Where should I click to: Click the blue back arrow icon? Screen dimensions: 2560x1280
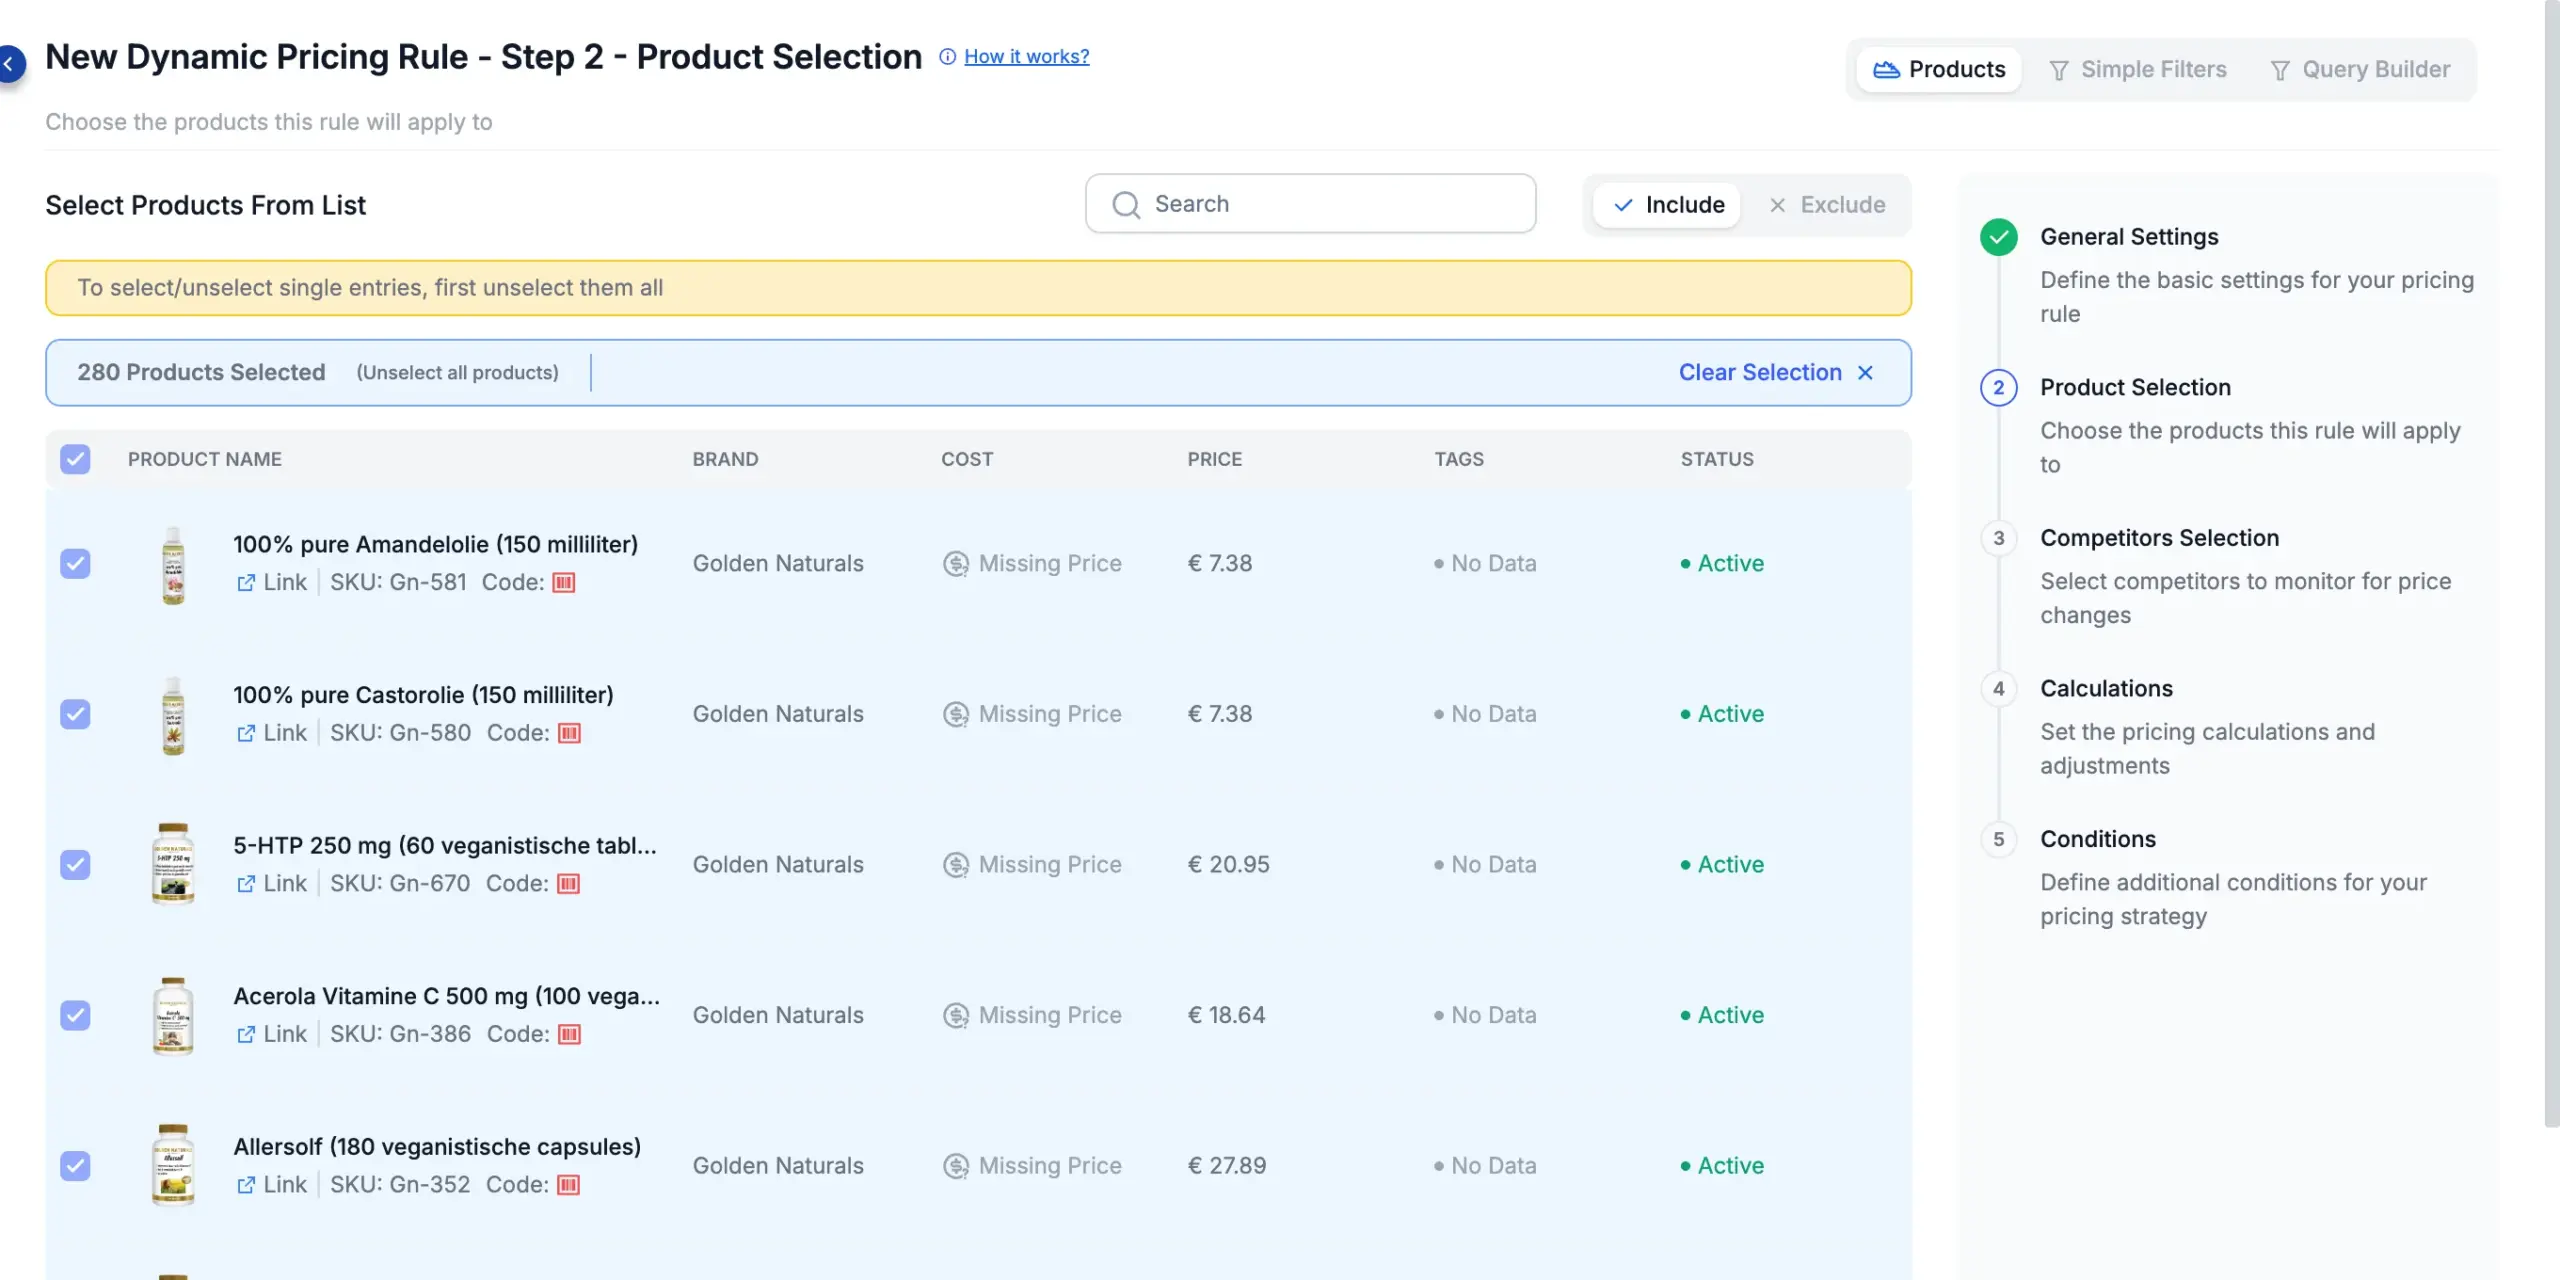[10, 64]
